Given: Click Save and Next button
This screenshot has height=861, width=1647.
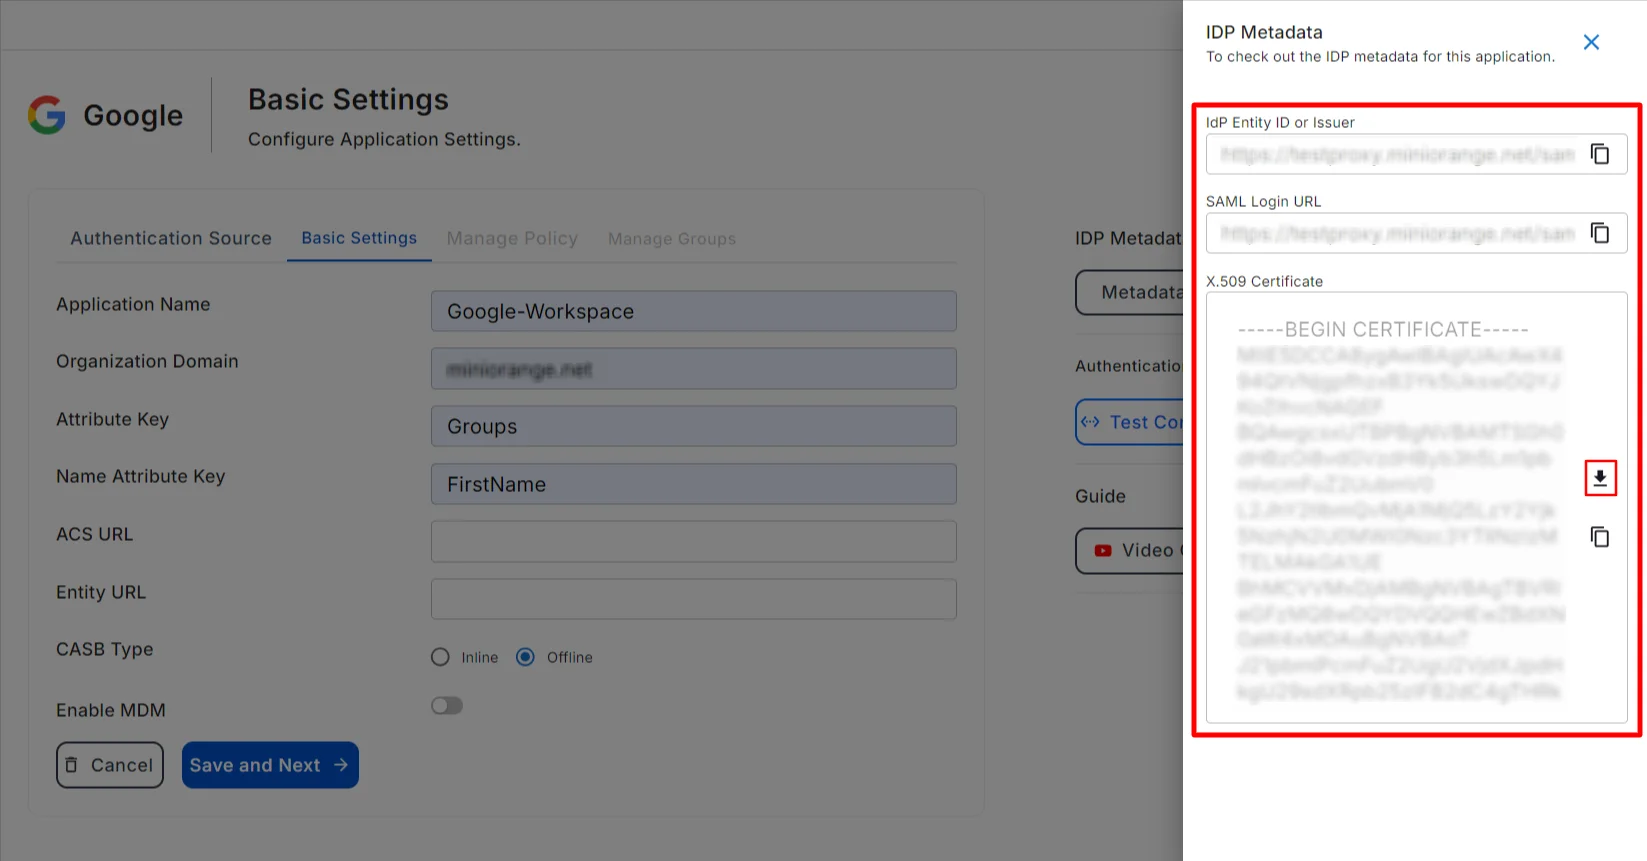Looking at the screenshot, I should point(270,765).
